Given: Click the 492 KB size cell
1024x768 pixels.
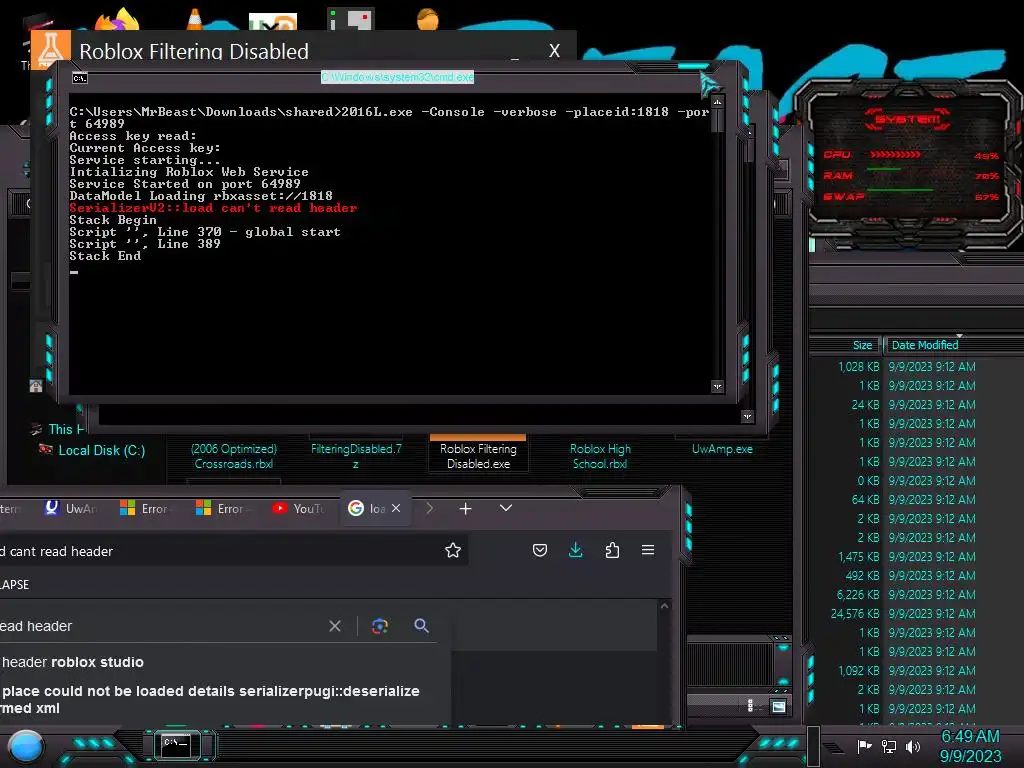Looking at the screenshot, I should click(862, 575).
